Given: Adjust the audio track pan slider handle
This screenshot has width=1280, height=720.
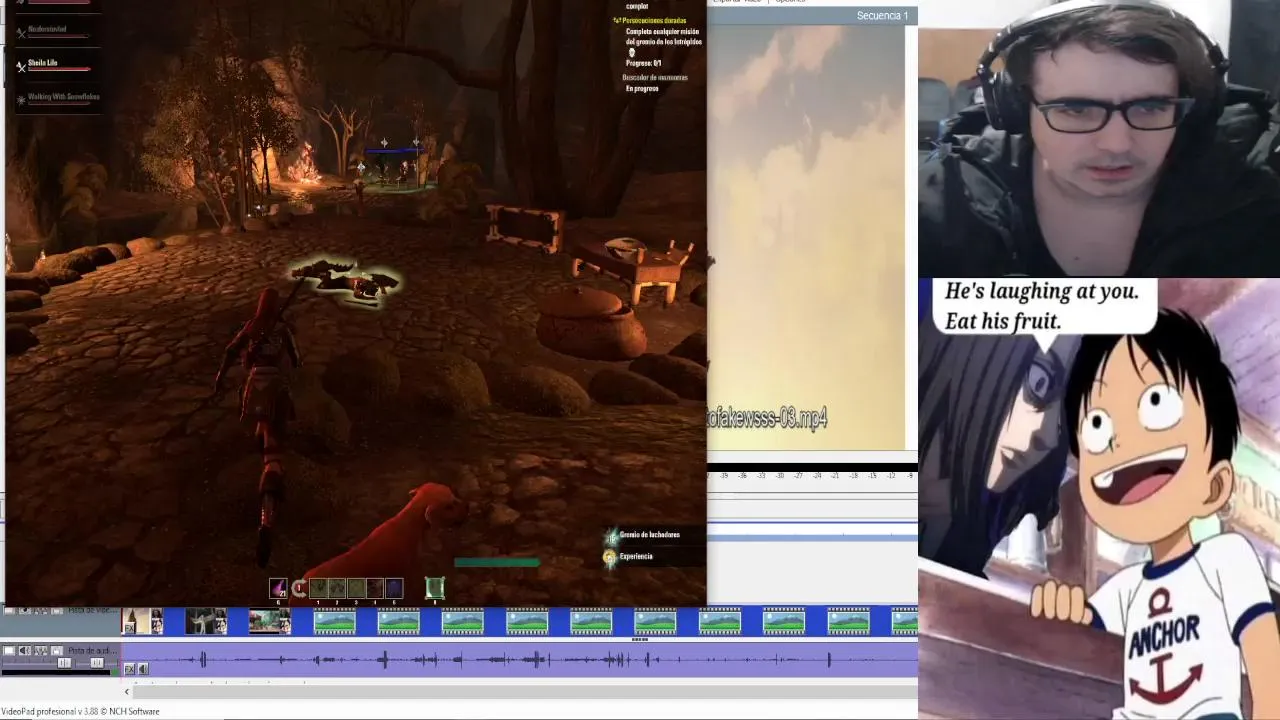Looking at the screenshot, I should coord(97,663).
